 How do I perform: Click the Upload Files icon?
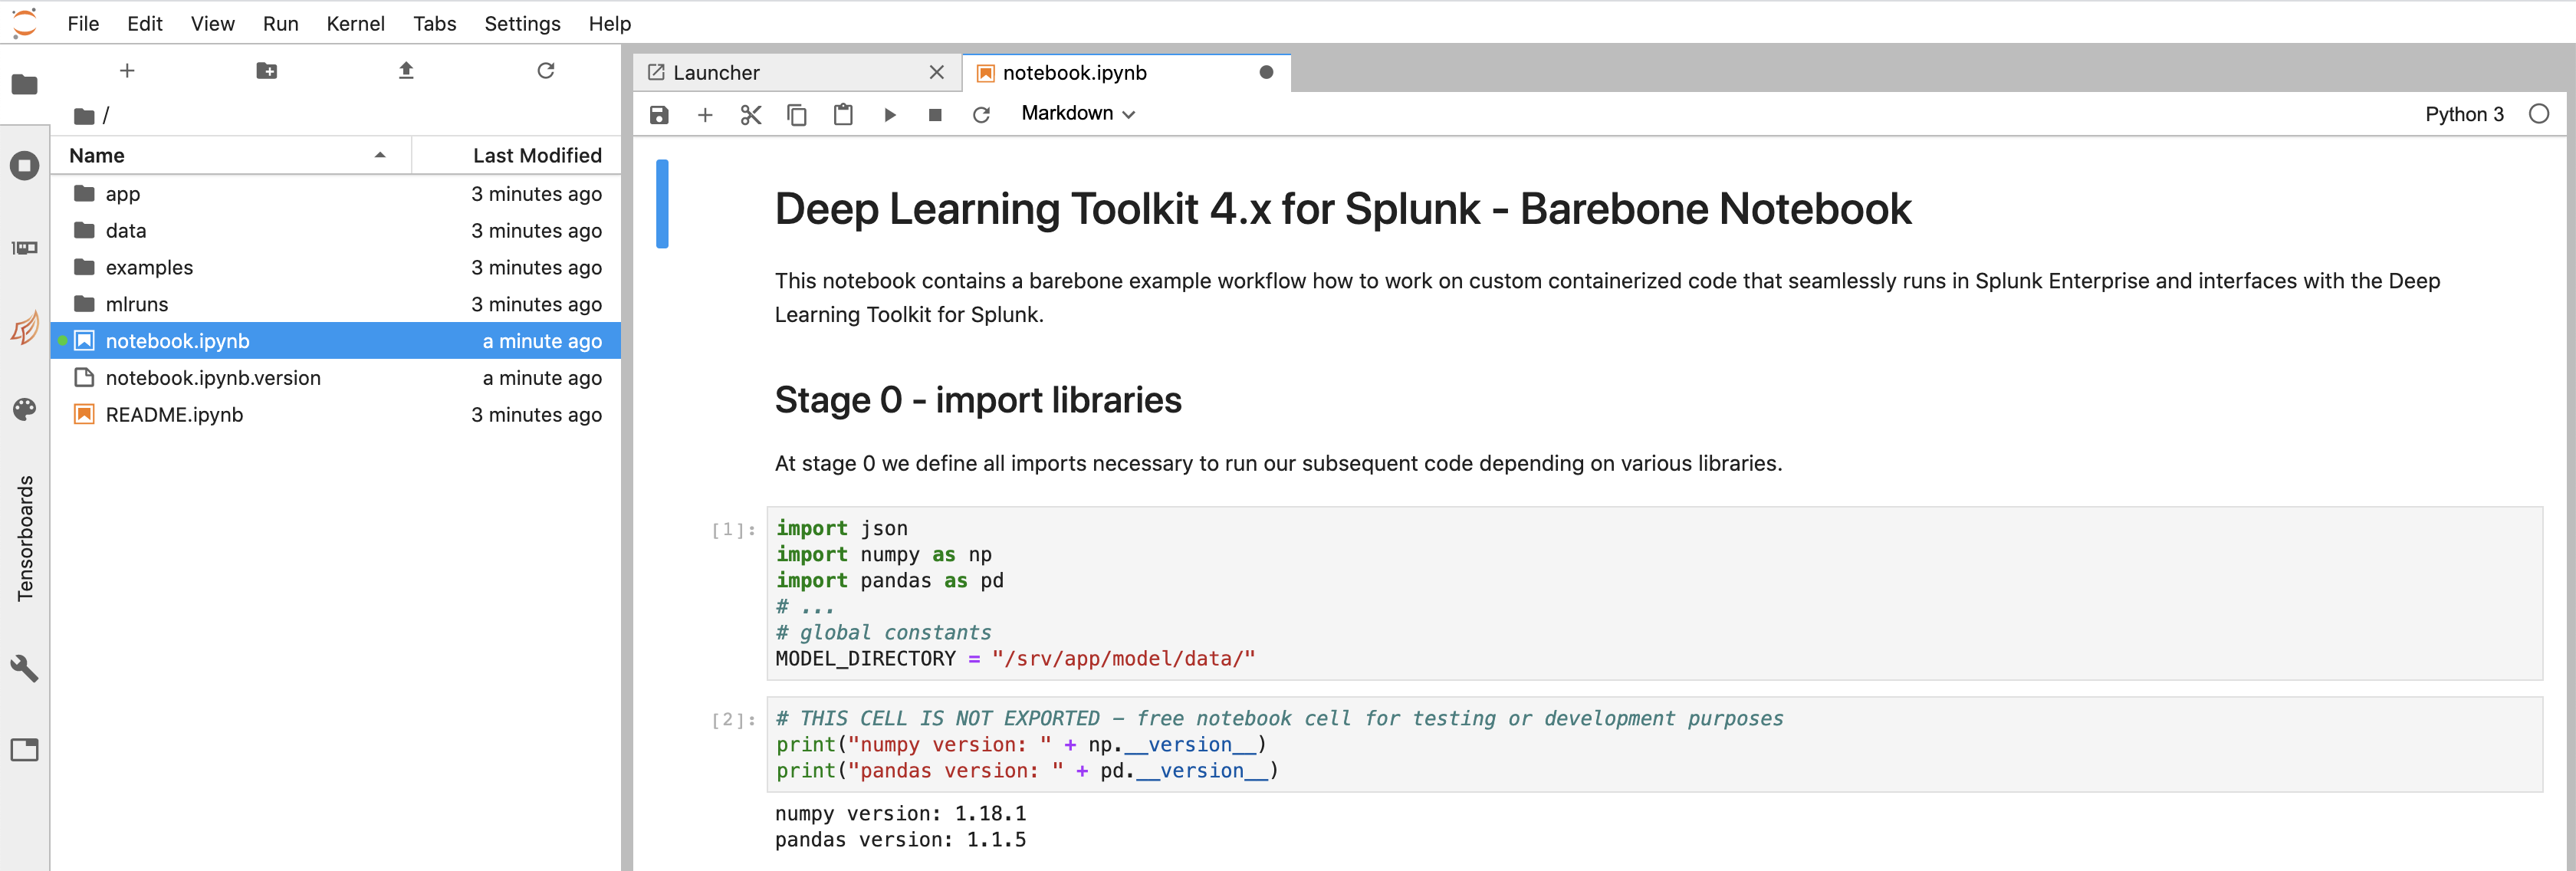[406, 71]
